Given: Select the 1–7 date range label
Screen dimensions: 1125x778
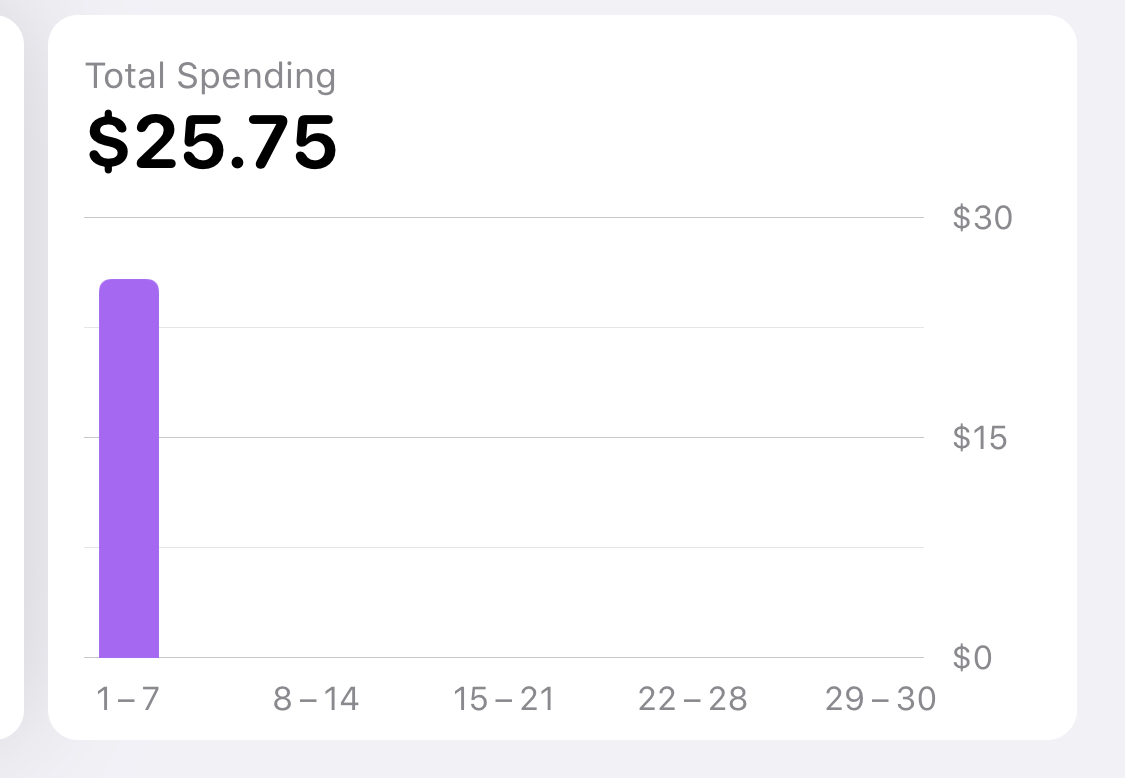Looking at the screenshot, I should pyautogui.click(x=128, y=699).
